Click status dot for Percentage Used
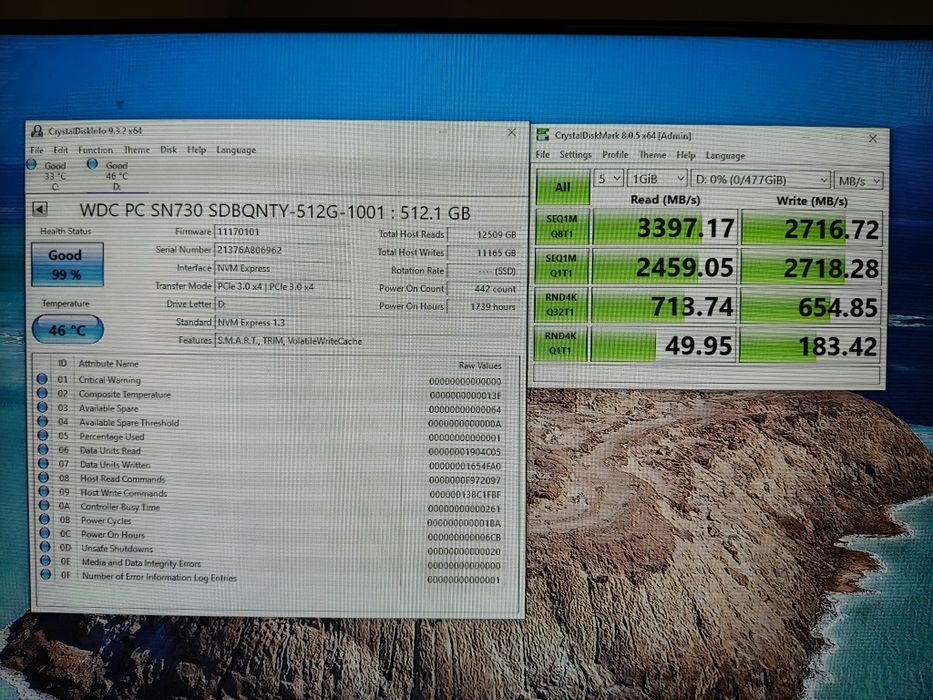 point(43,435)
